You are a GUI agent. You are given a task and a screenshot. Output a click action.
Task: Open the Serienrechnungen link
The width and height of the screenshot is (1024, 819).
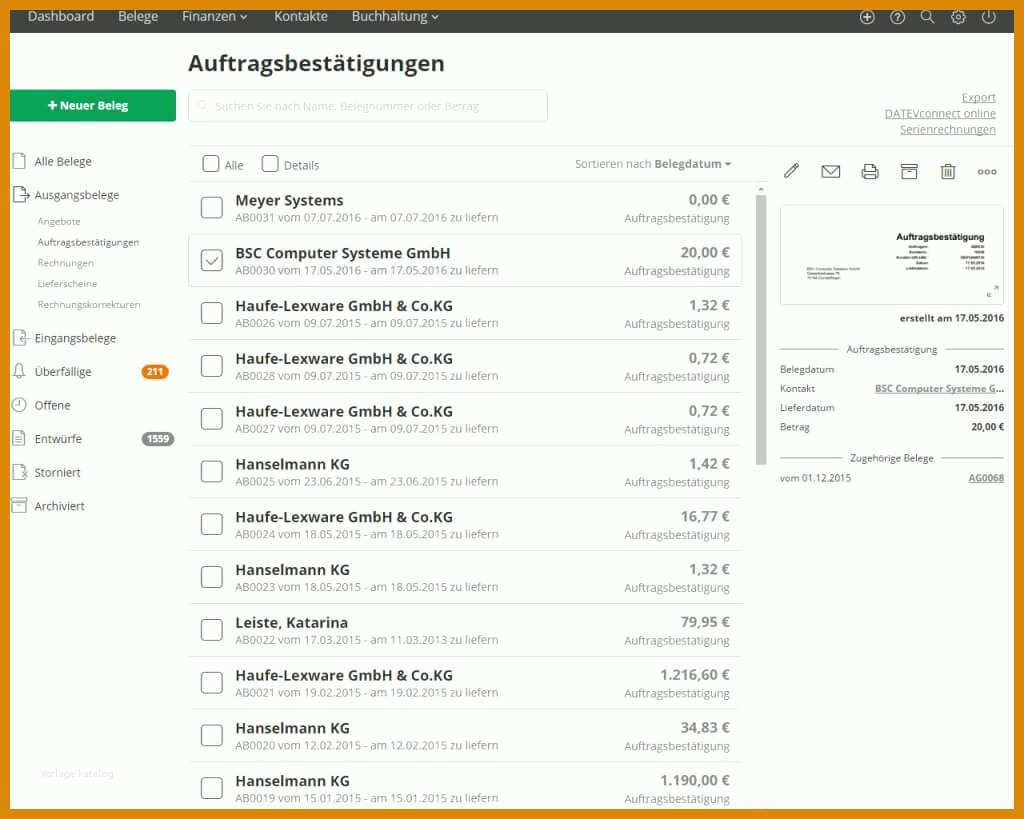click(948, 129)
